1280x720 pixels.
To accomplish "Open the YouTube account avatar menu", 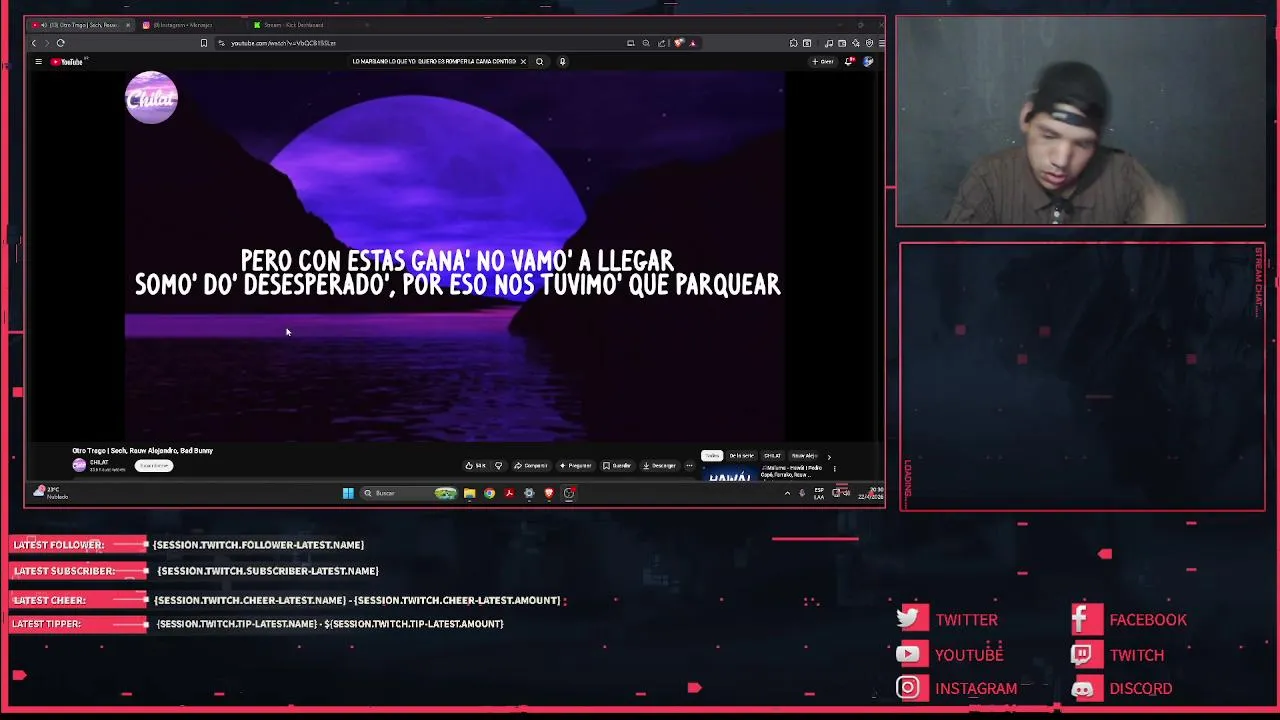I will pos(868,62).
